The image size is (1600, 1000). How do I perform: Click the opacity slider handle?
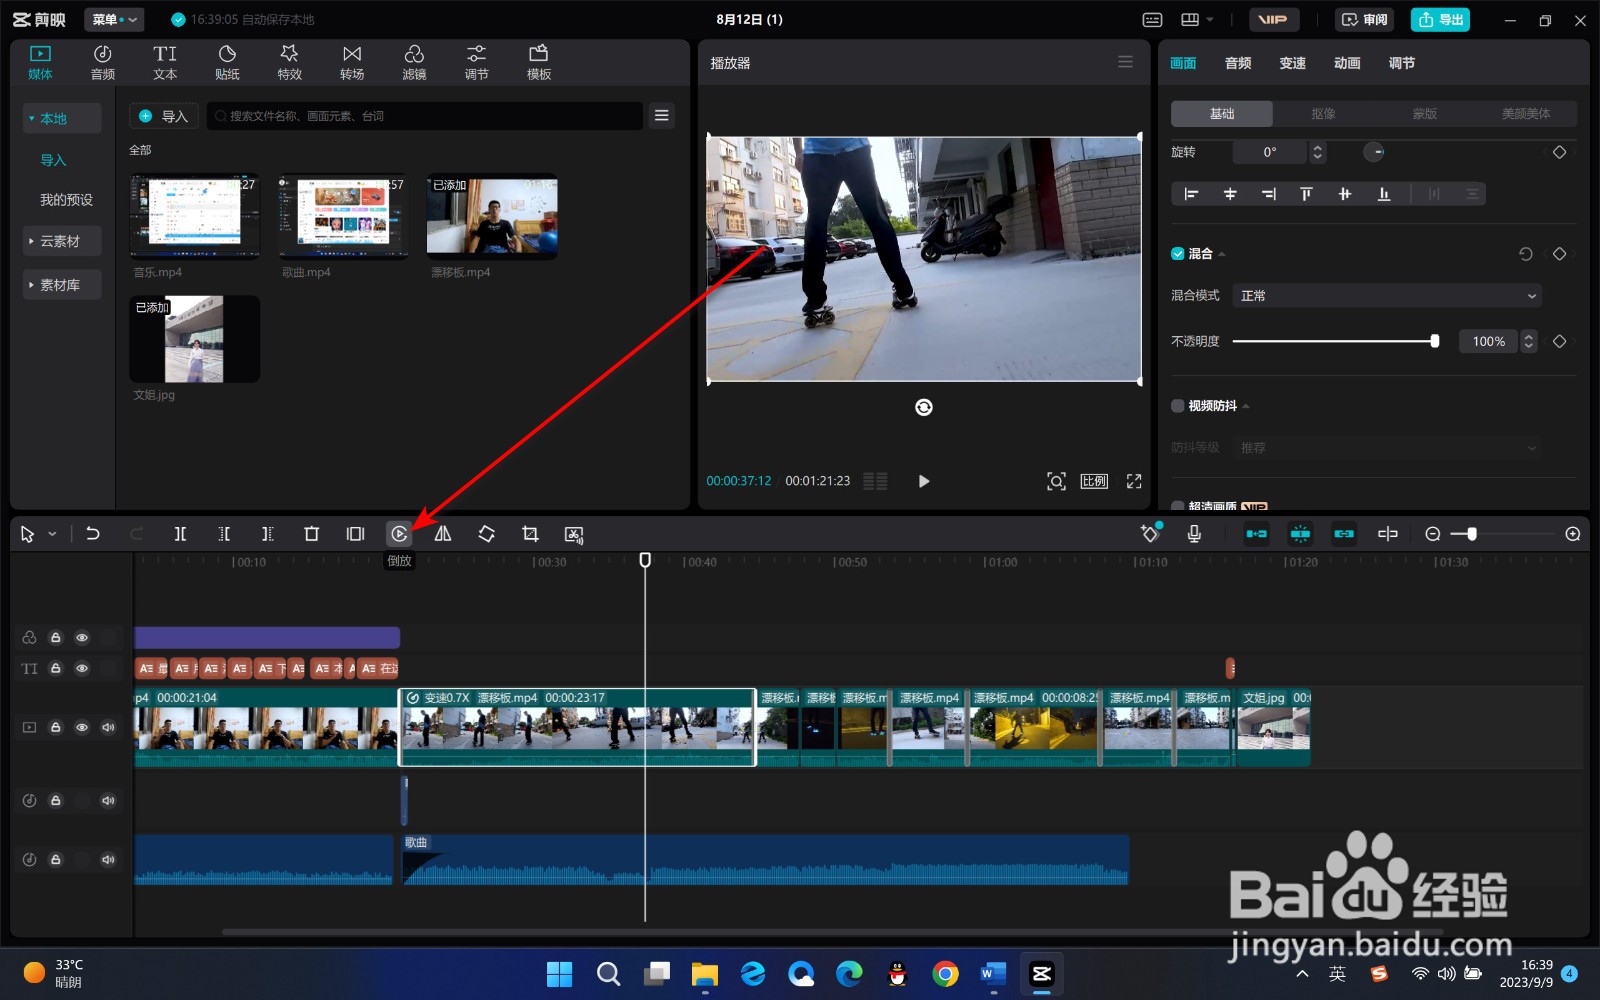pos(1435,341)
